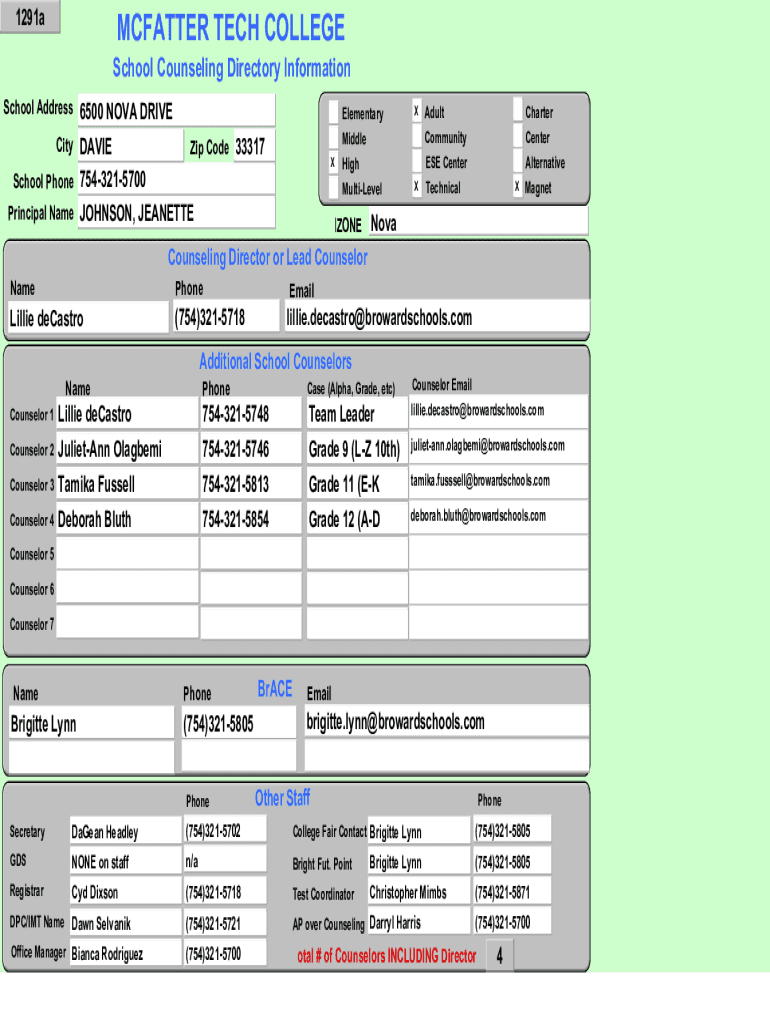Image resolution: width=770 pixels, height=1024 pixels.
Task: Check the ESE Center checkbox
Action: 417,162
